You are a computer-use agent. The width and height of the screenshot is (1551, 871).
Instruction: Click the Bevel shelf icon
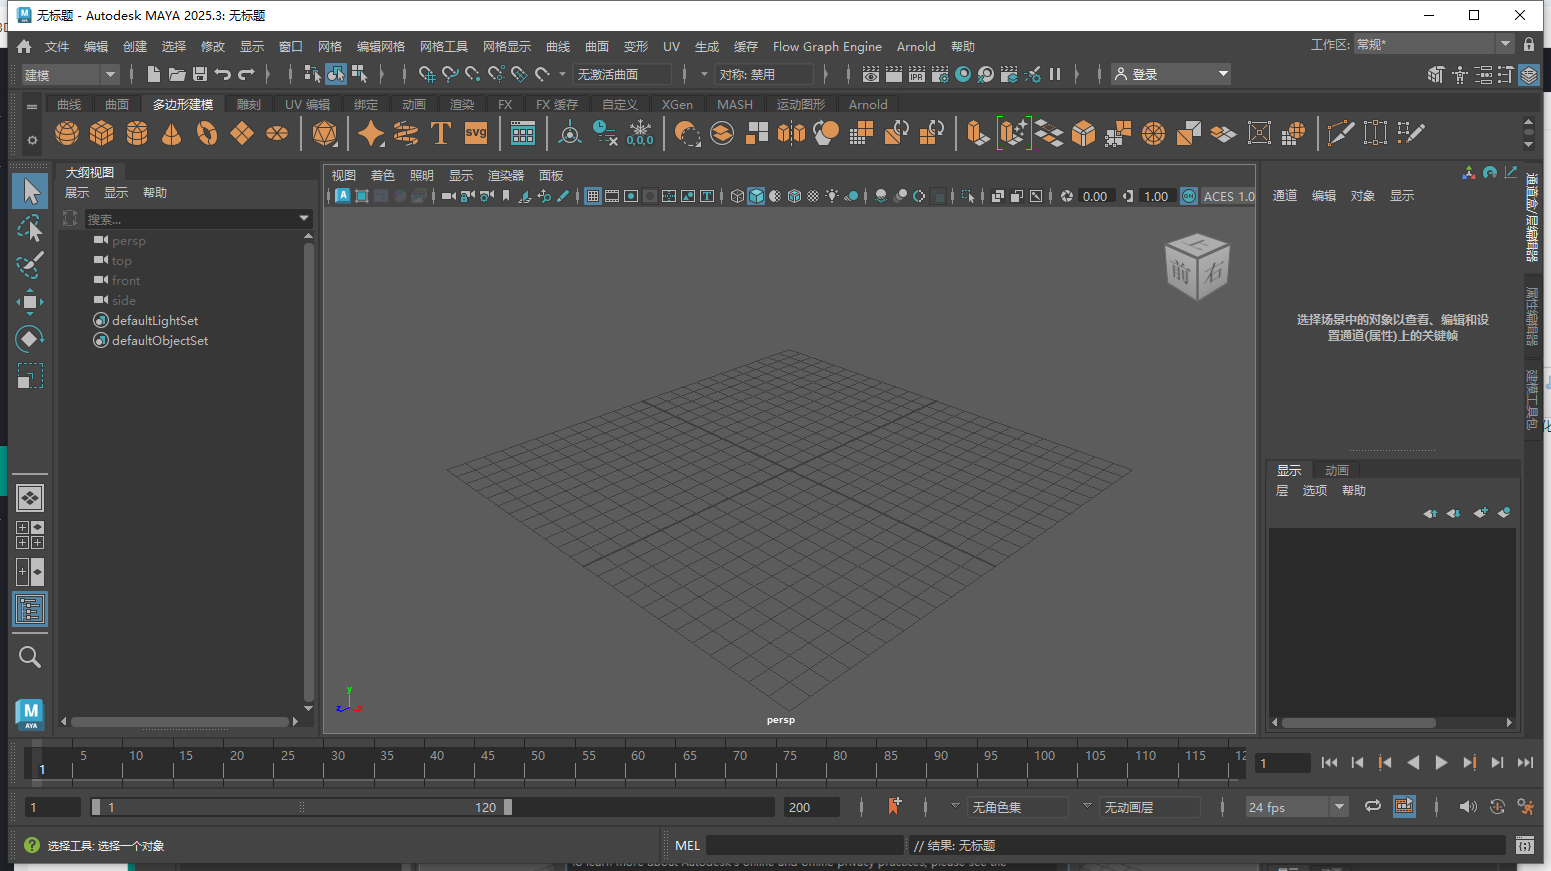(x=1083, y=133)
